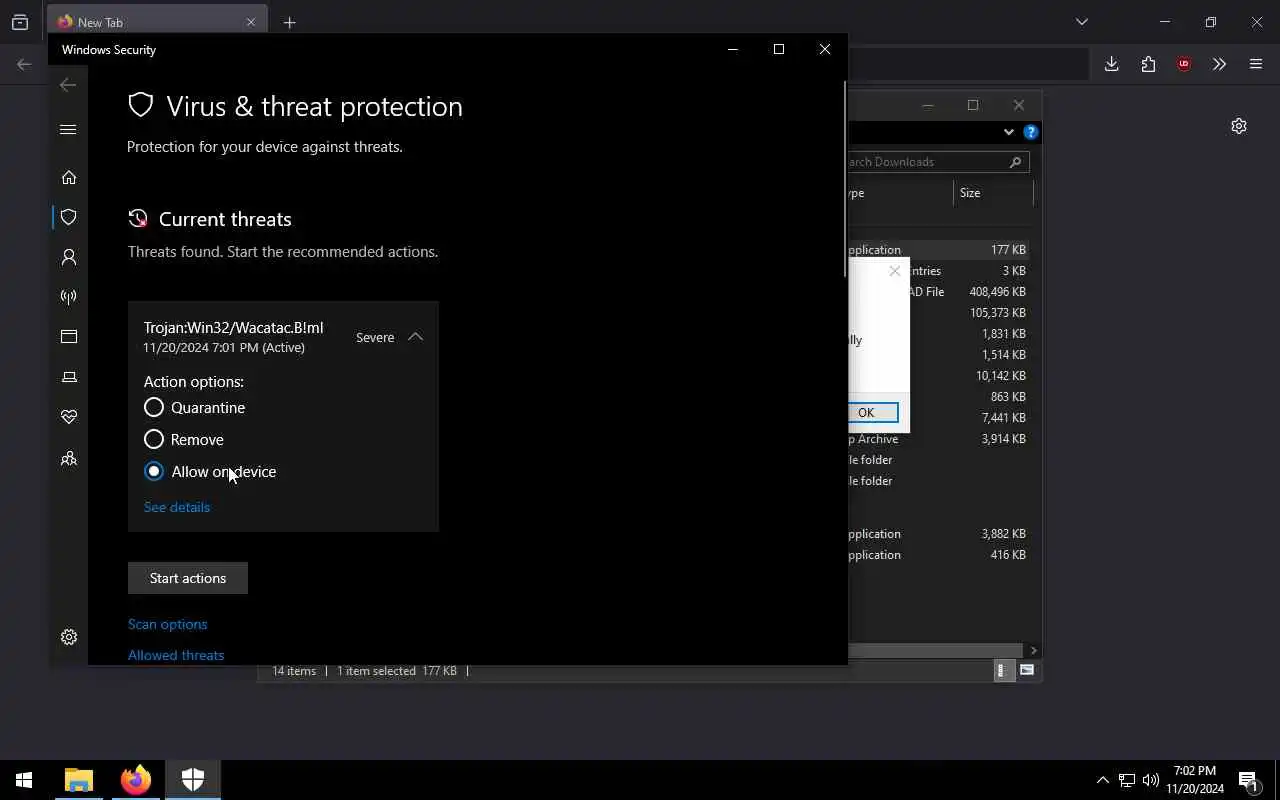Select the New Tab browser tab
Image resolution: width=1280 pixels, height=800 pixels.
click(157, 22)
